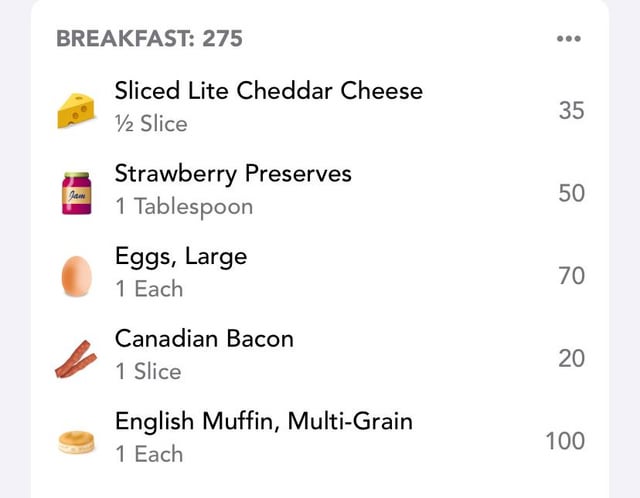The width and height of the screenshot is (640, 498).
Task: Click the 20 calorie value for bacon
Action: point(571,358)
